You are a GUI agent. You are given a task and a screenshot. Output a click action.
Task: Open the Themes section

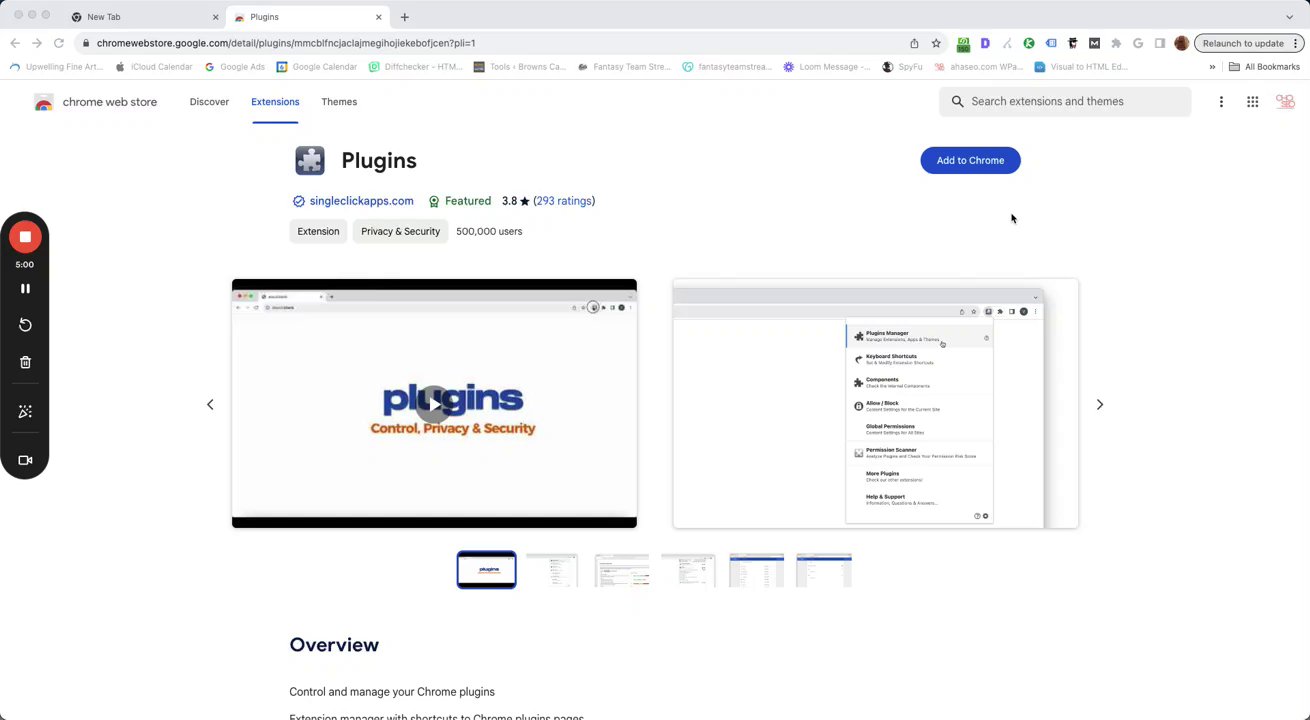click(339, 101)
